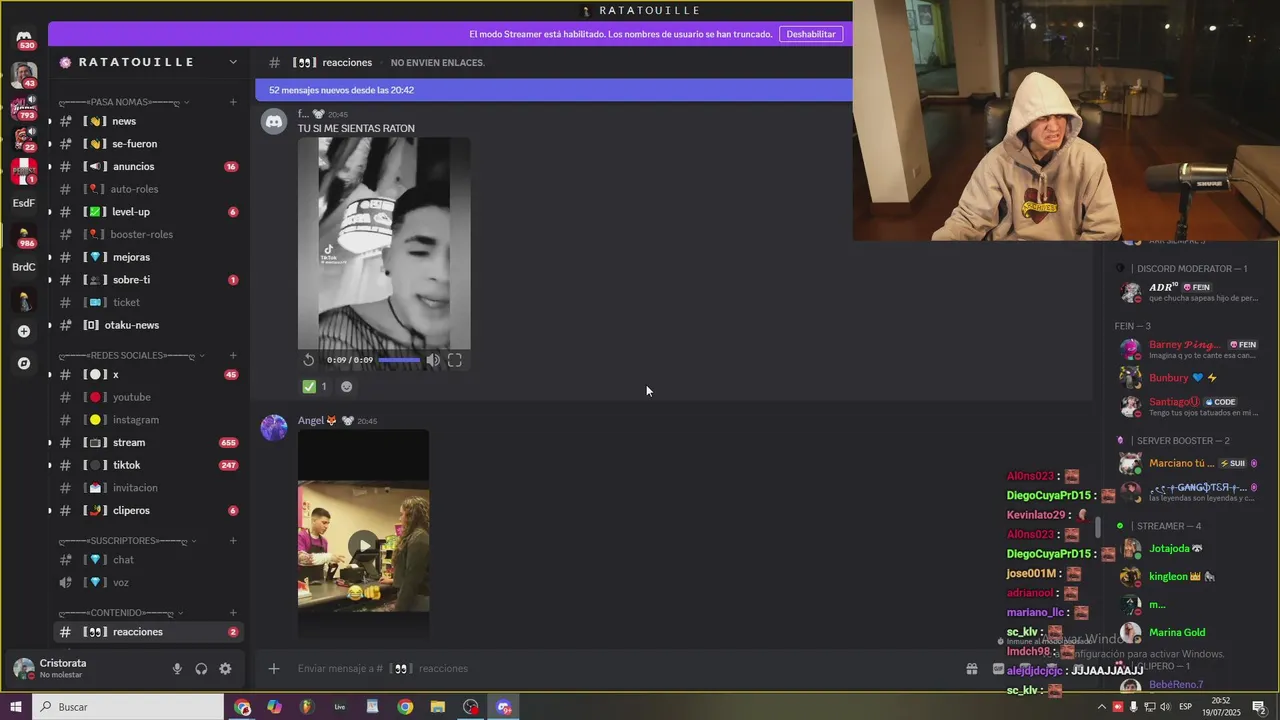This screenshot has width=1280, height=720.
Task: Select the auto-roles channel
Action: pos(148,189)
